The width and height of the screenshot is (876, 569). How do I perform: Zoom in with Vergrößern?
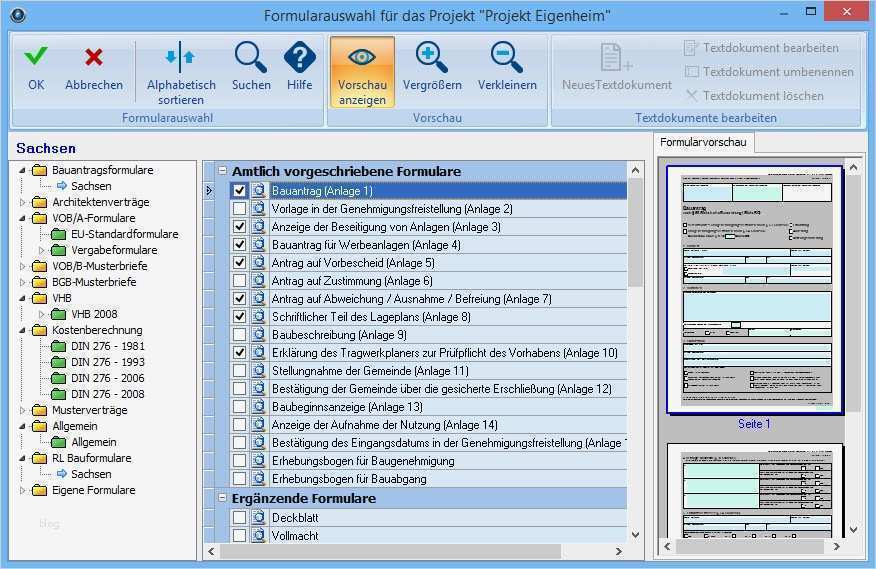pyautogui.click(x=432, y=67)
